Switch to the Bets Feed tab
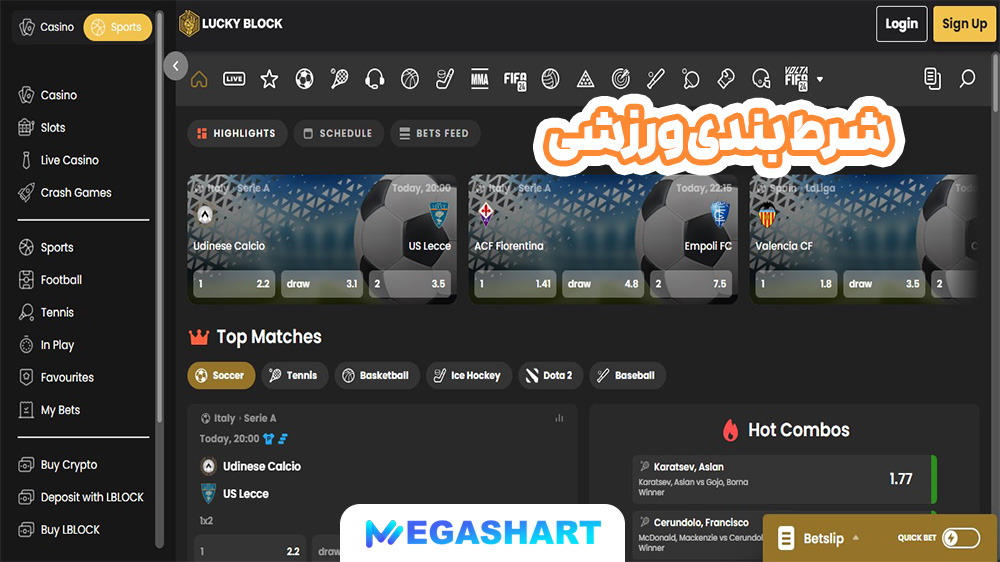This screenshot has width=1000, height=562. click(435, 133)
